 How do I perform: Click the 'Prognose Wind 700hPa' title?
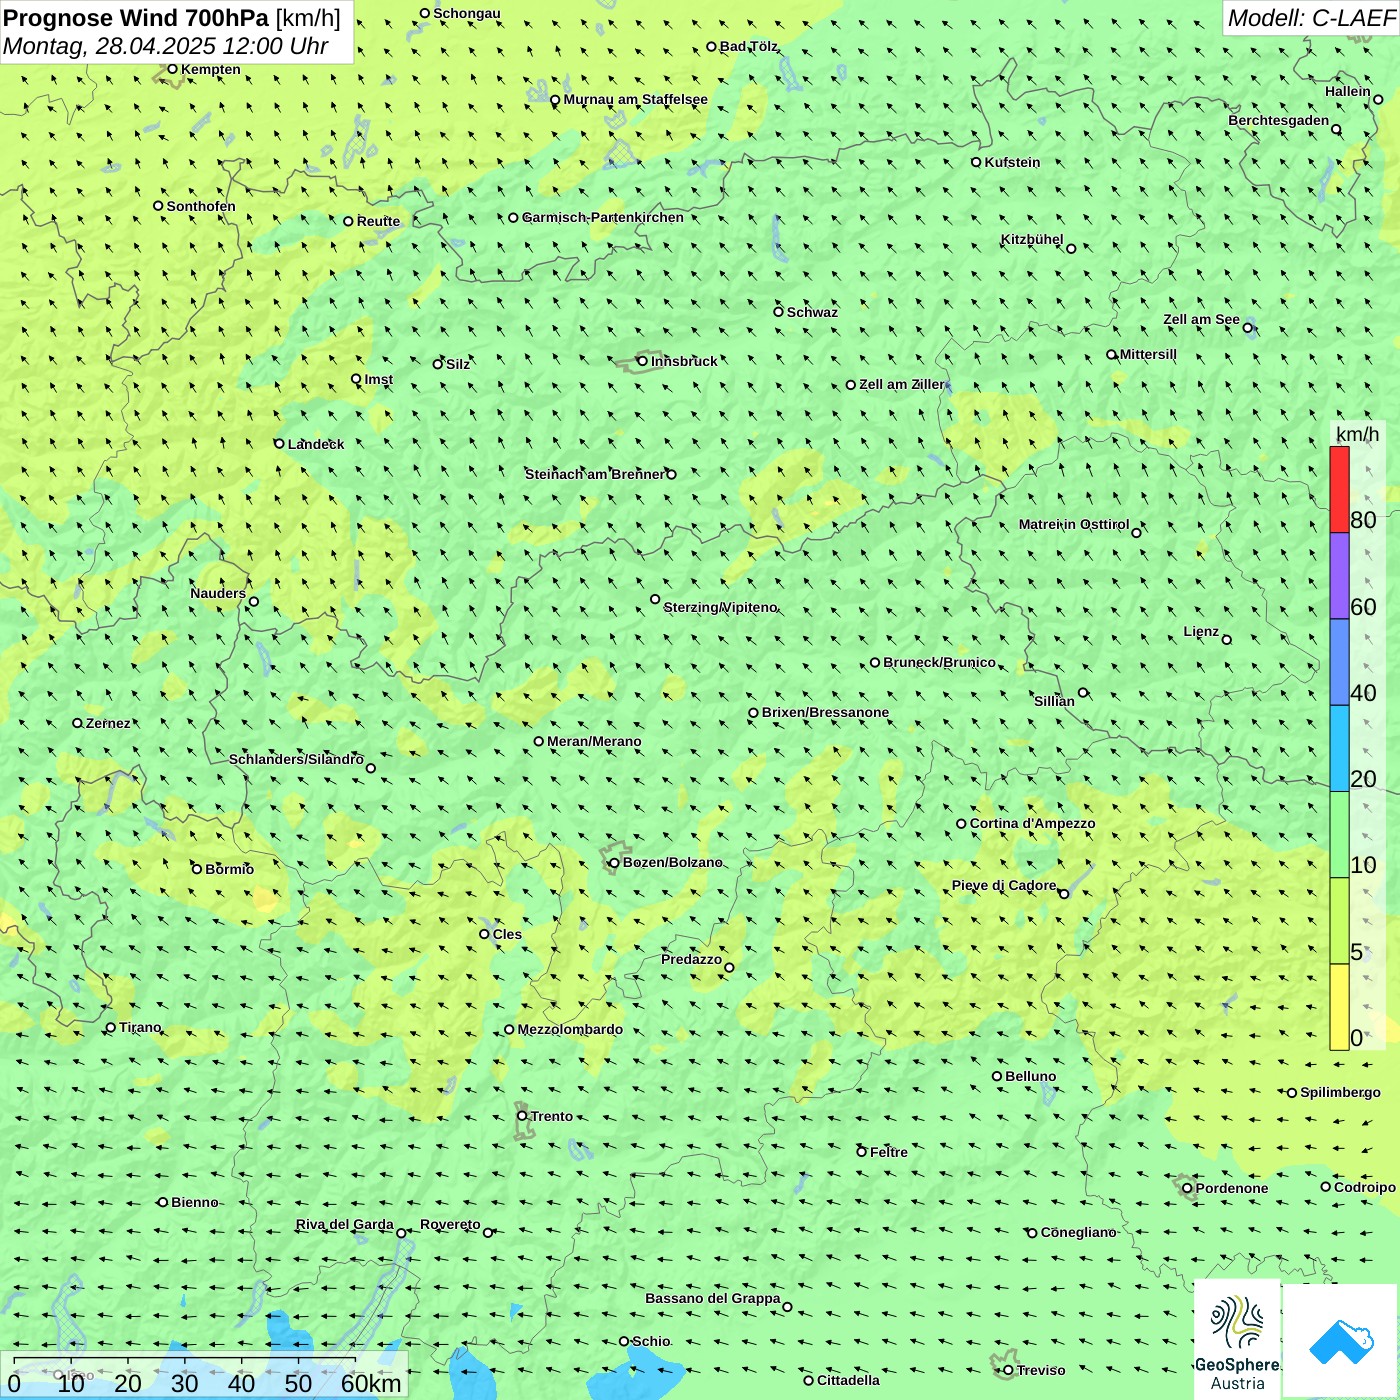tap(136, 18)
